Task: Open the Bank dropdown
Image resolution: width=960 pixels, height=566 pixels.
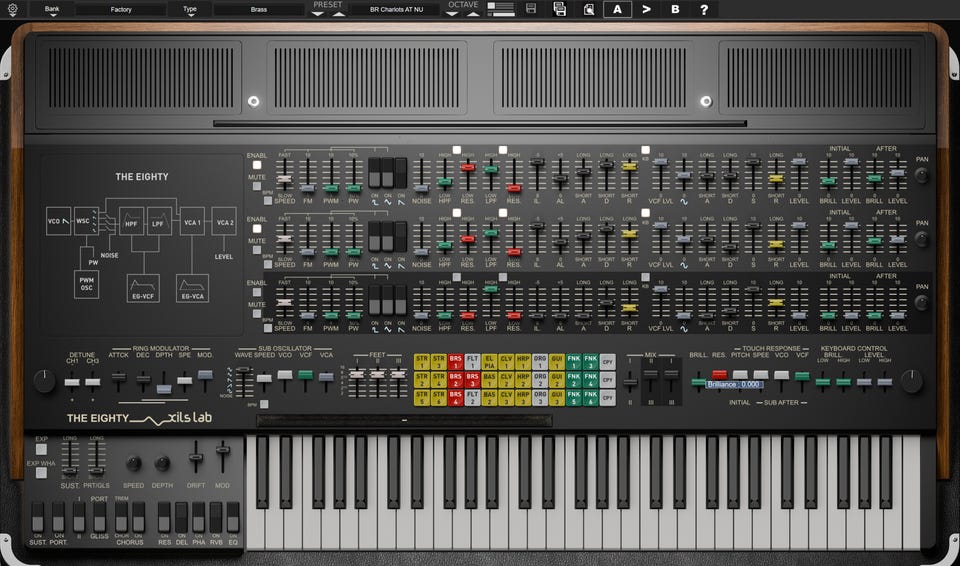Action: tap(52, 9)
